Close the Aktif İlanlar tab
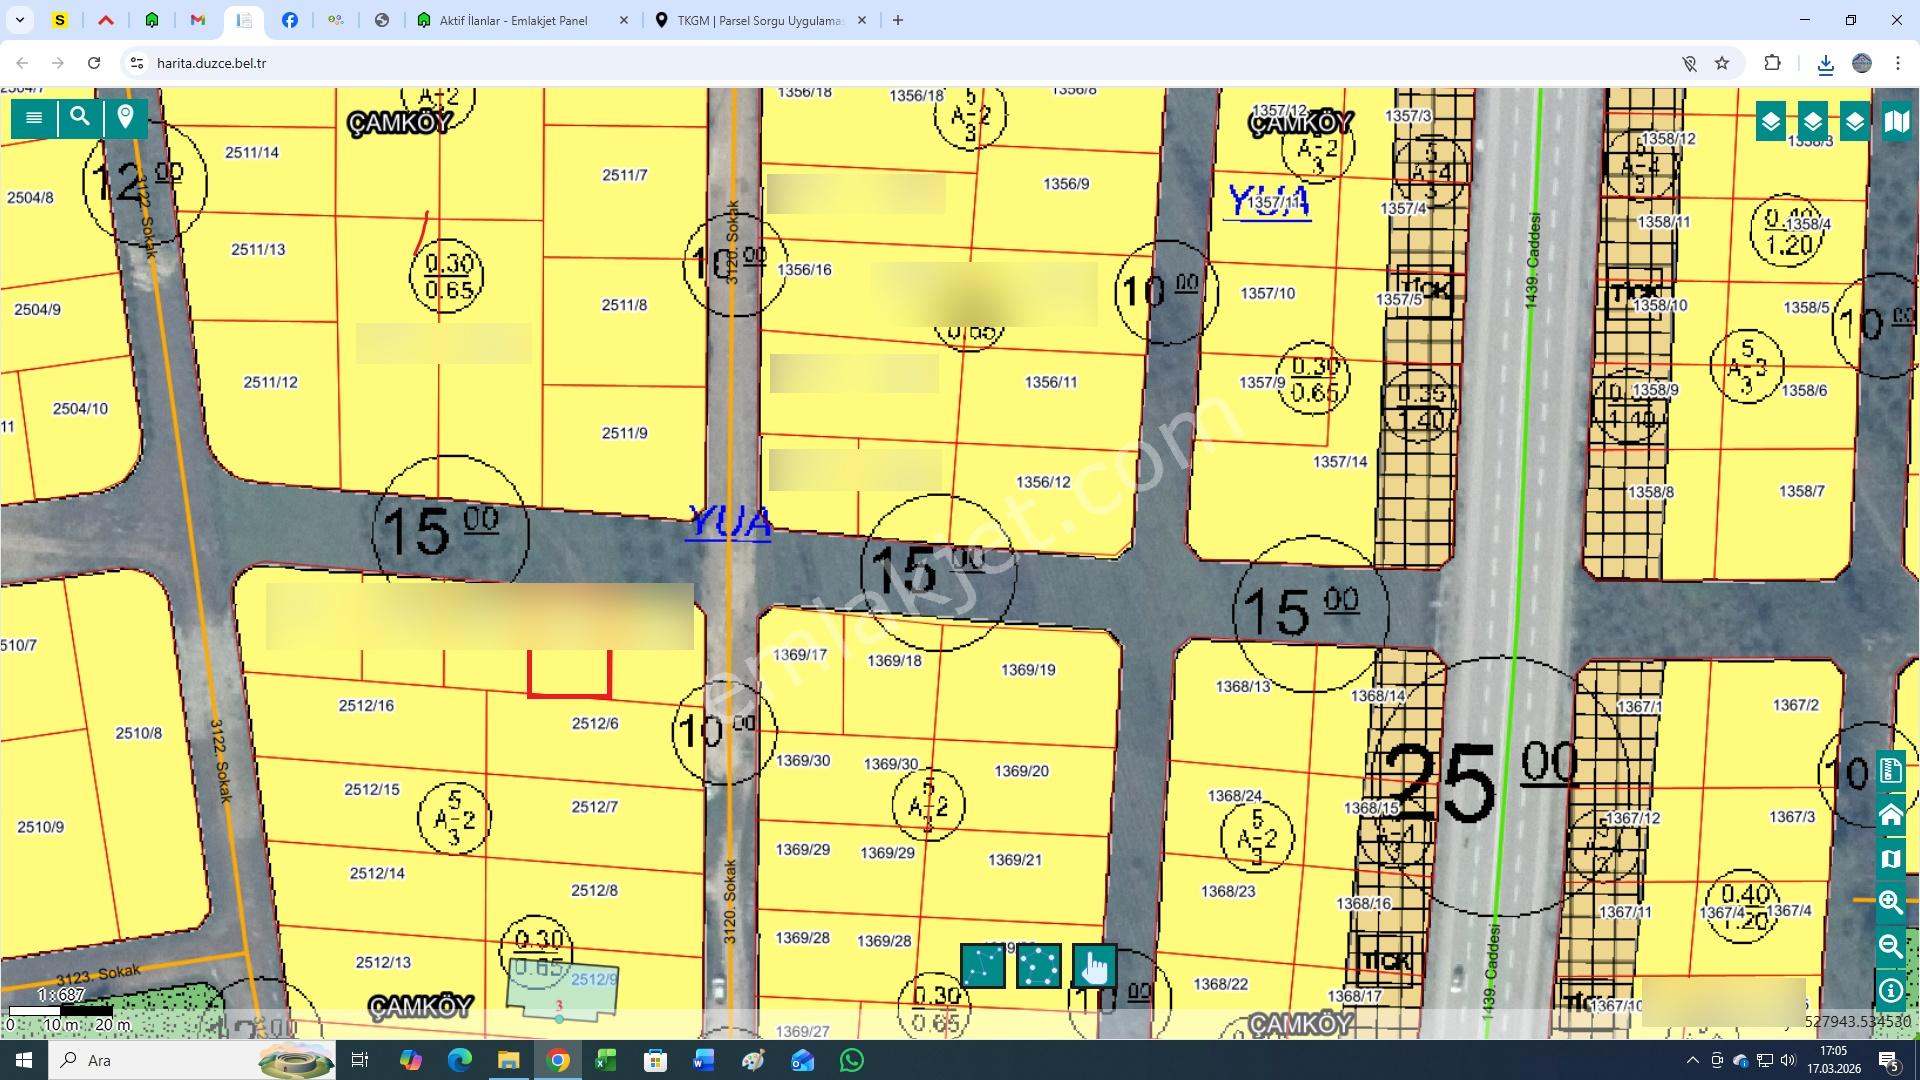Screen dimensions: 1920x1080 tap(624, 20)
